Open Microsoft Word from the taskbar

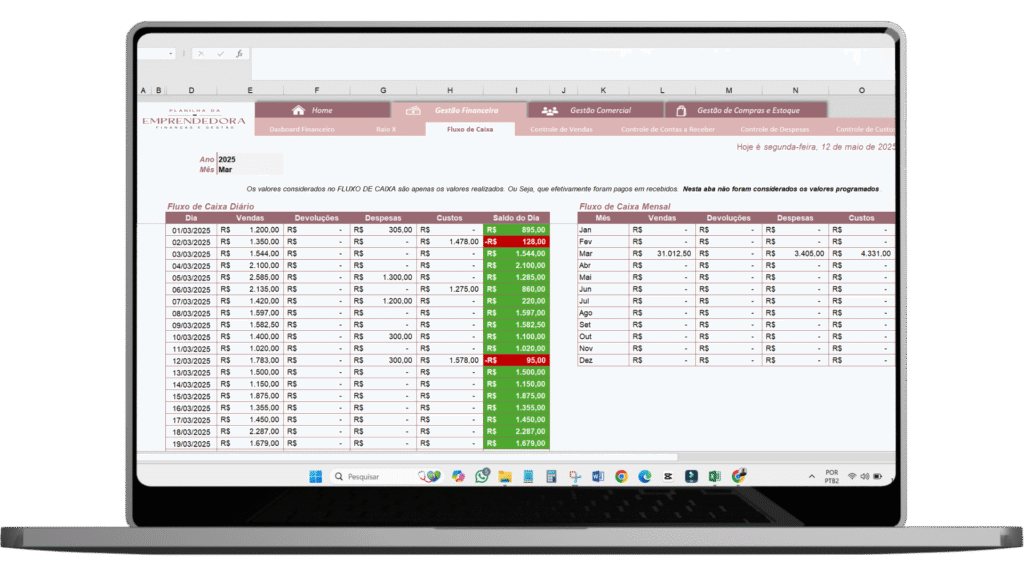598,477
